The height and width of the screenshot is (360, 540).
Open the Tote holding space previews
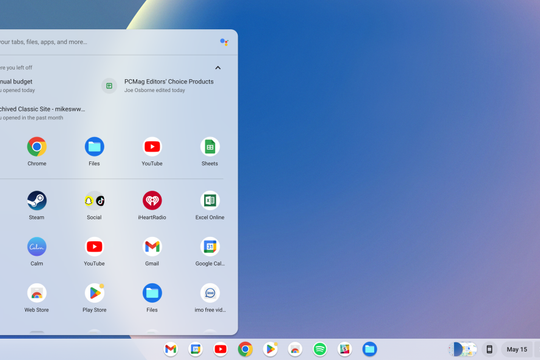[x=463, y=349]
